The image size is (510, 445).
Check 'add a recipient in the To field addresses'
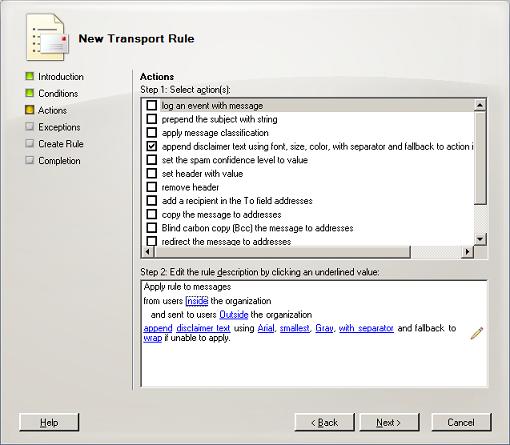[x=152, y=201]
